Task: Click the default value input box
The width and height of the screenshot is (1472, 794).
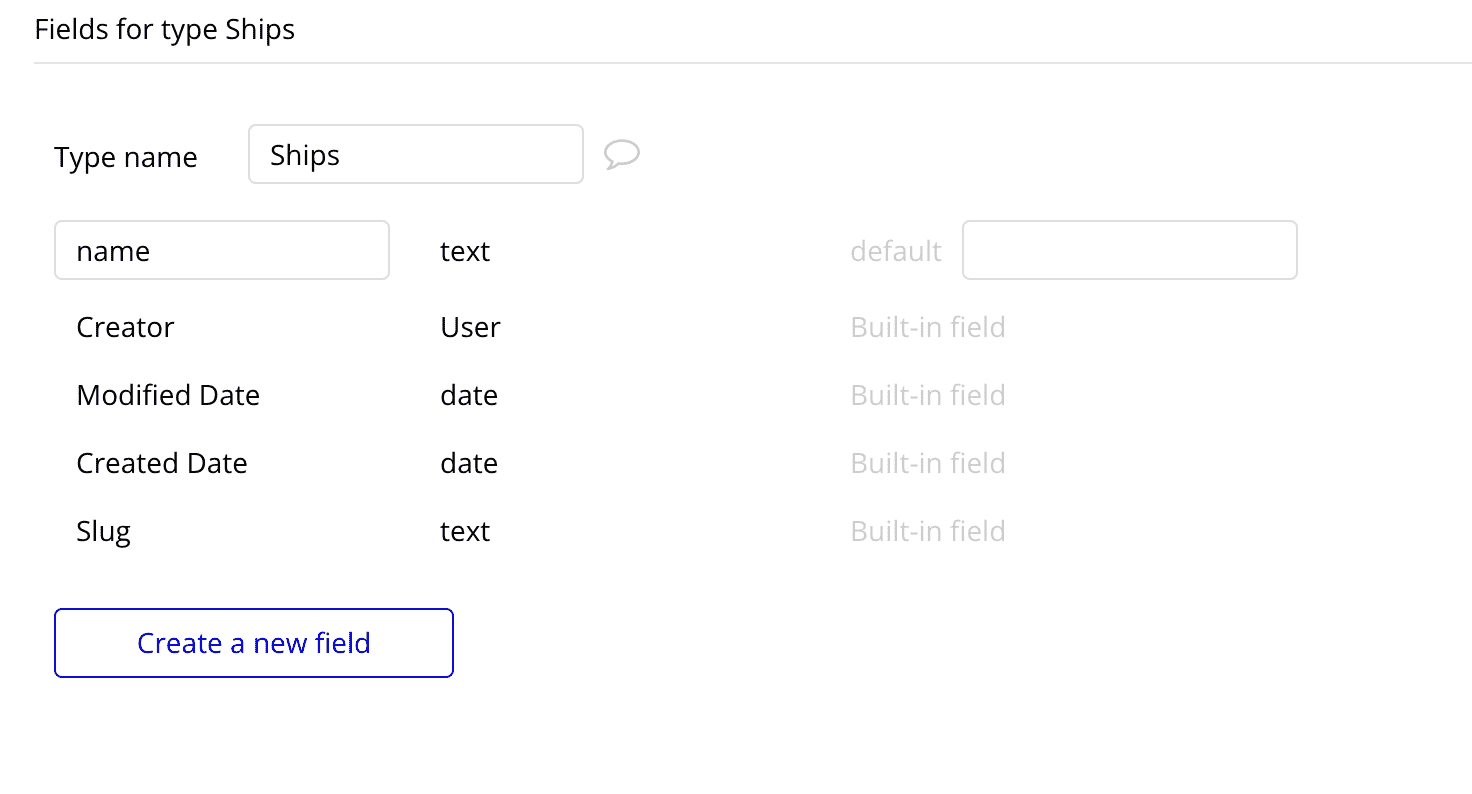Action: 1130,250
